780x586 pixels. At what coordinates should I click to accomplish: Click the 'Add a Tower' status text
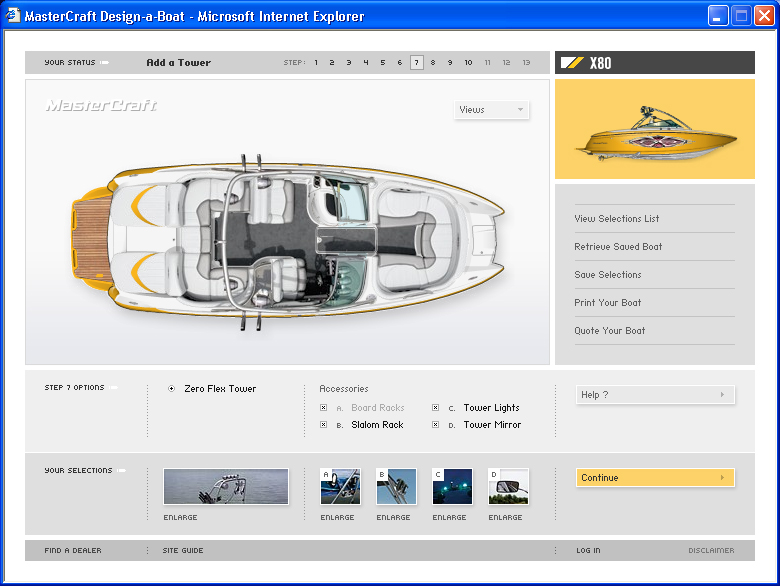click(x=179, y=63)
